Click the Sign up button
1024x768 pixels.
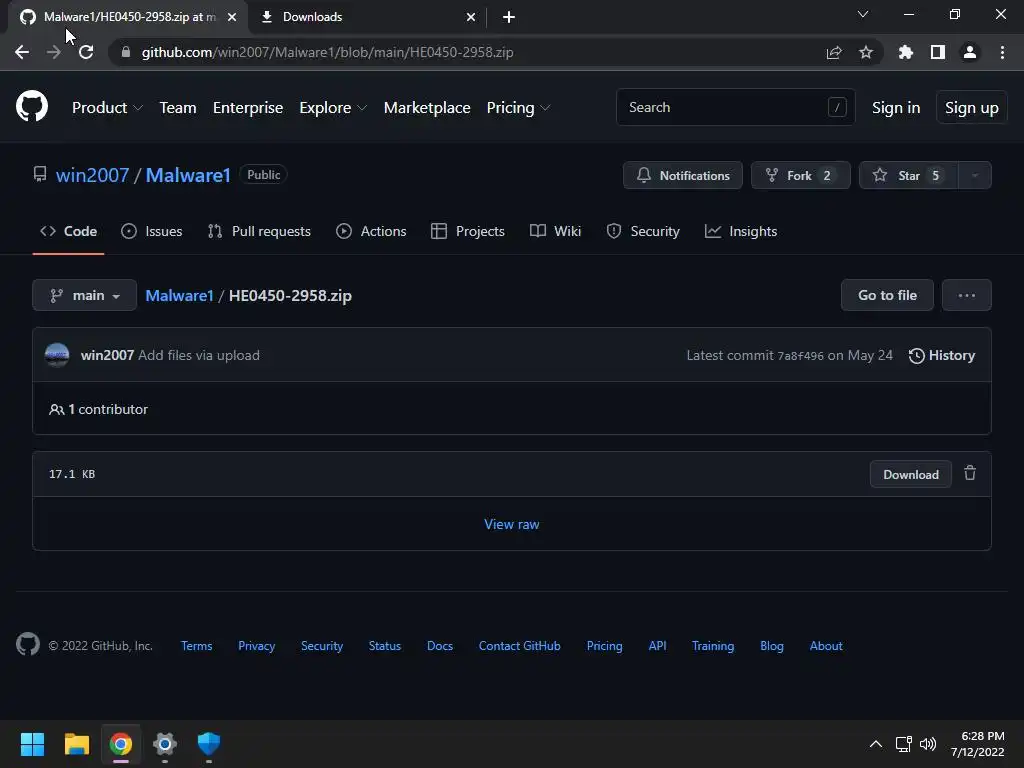[x=972, y=108]
